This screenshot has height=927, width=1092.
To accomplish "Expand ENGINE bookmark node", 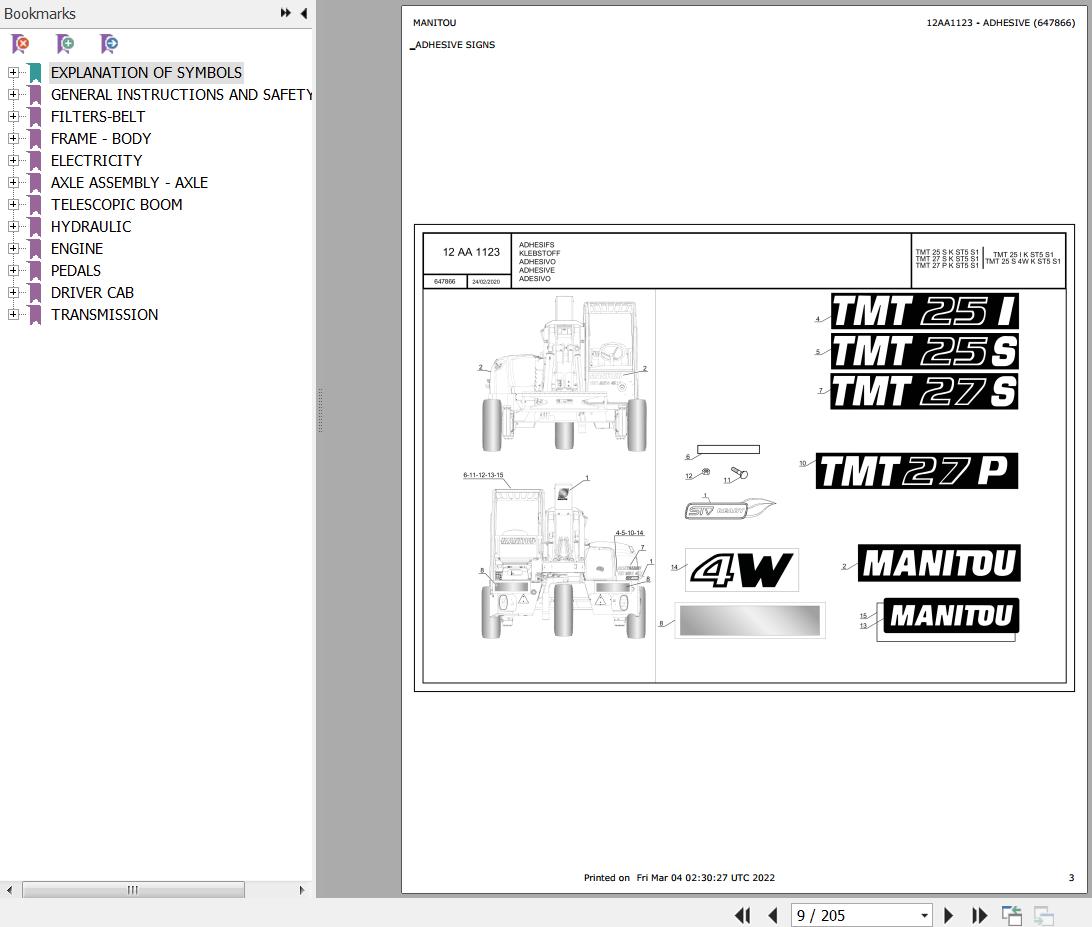I will coord(13,249).
